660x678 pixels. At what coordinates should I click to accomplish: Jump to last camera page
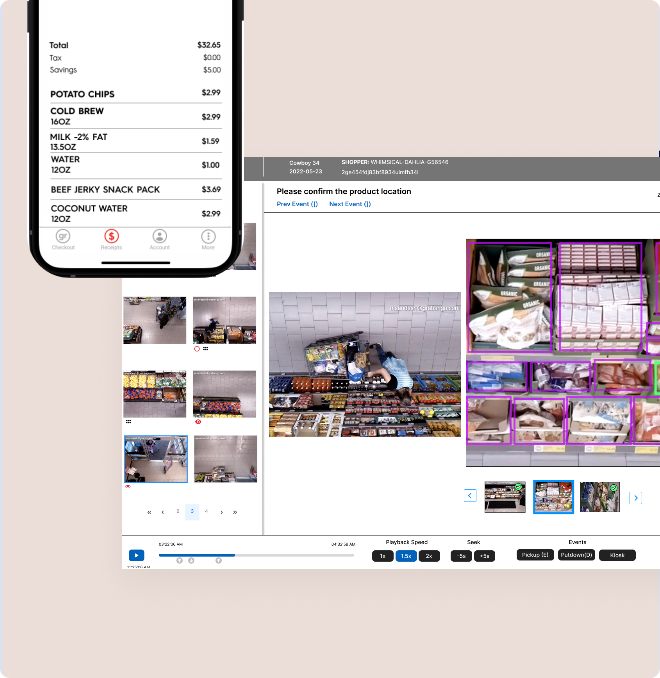[x=235, y=512]
